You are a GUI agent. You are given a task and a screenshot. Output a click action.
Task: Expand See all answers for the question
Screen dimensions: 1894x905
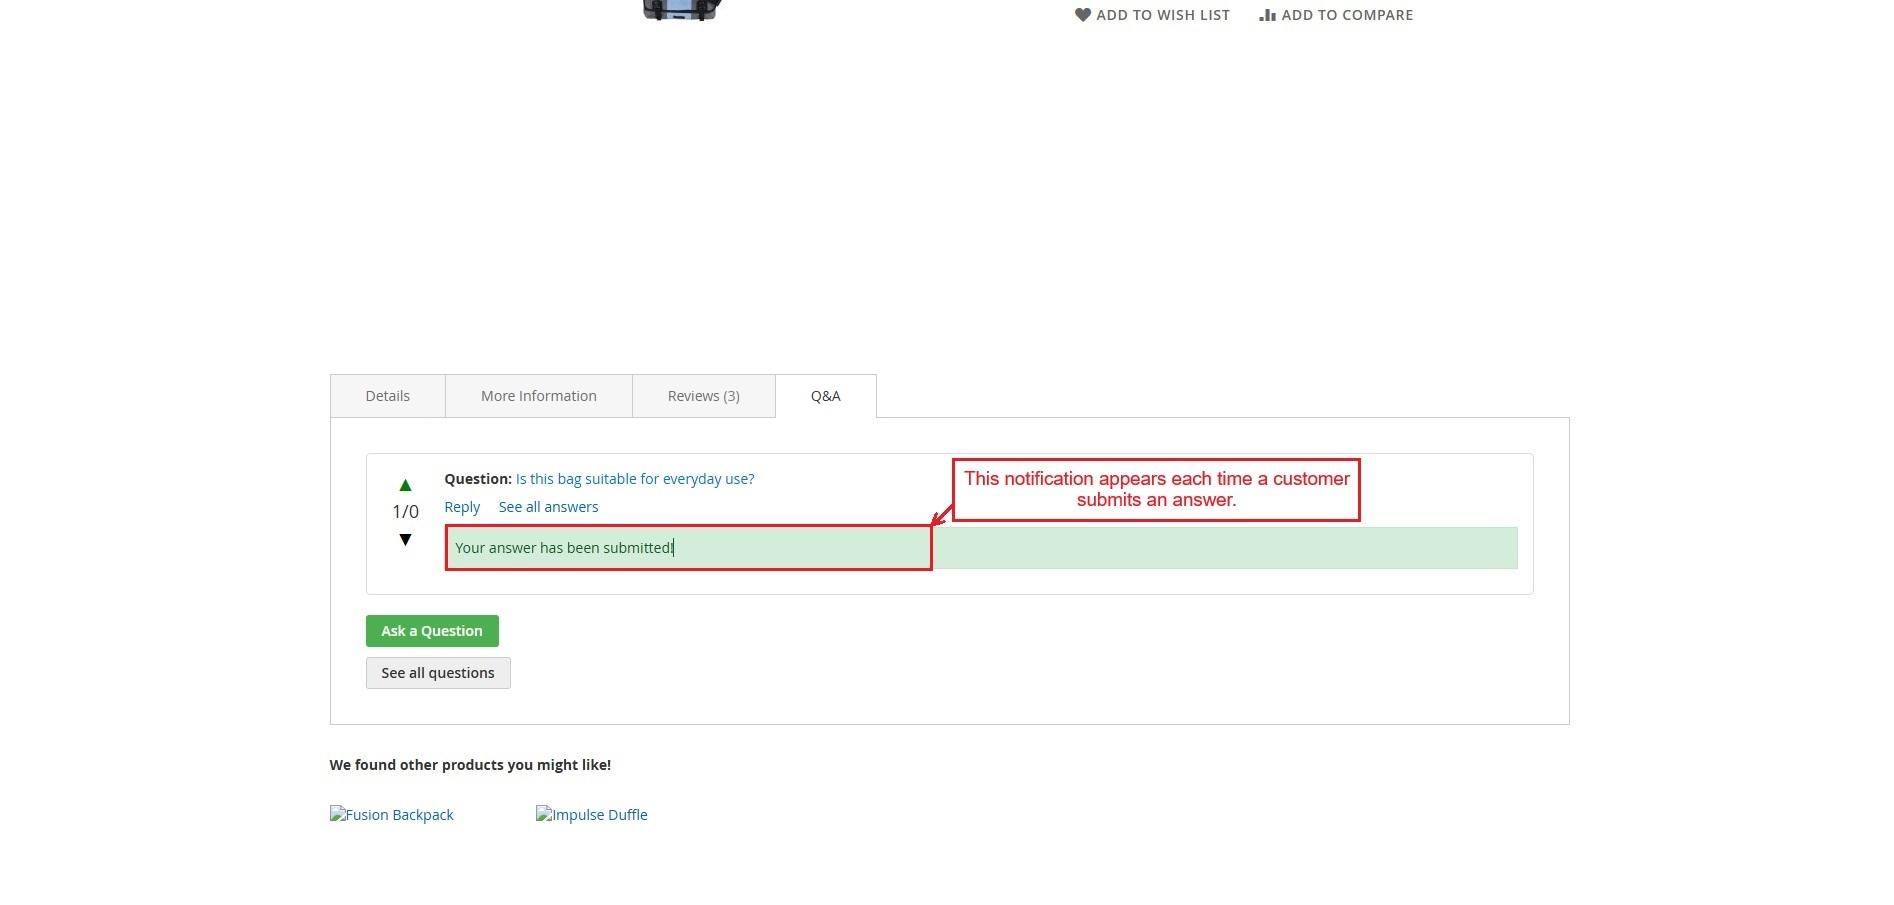548,507
